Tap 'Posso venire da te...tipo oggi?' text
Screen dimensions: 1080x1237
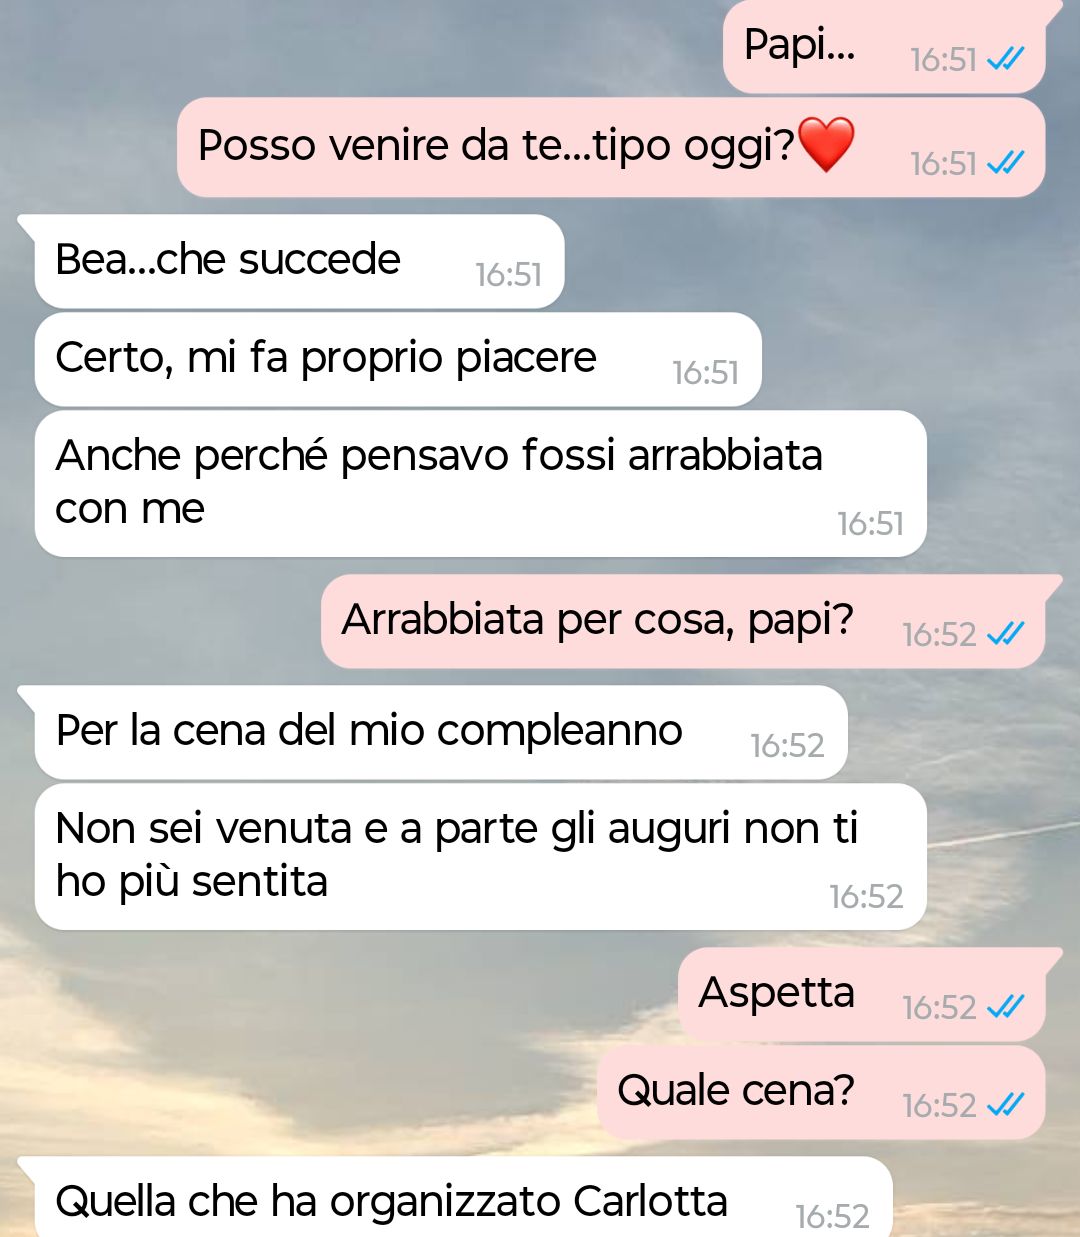click(x=496, y=146)
